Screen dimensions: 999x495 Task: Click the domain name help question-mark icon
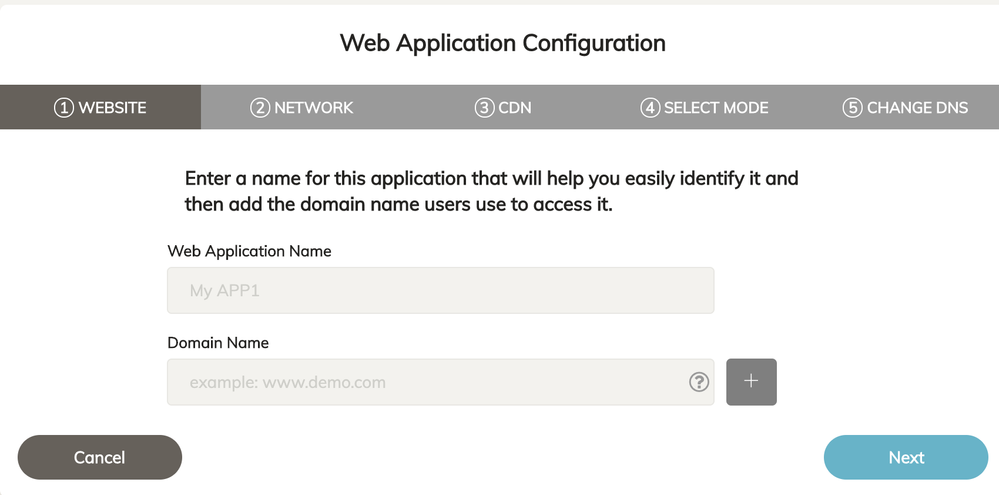pyautogui.click(x=699, y=382)
